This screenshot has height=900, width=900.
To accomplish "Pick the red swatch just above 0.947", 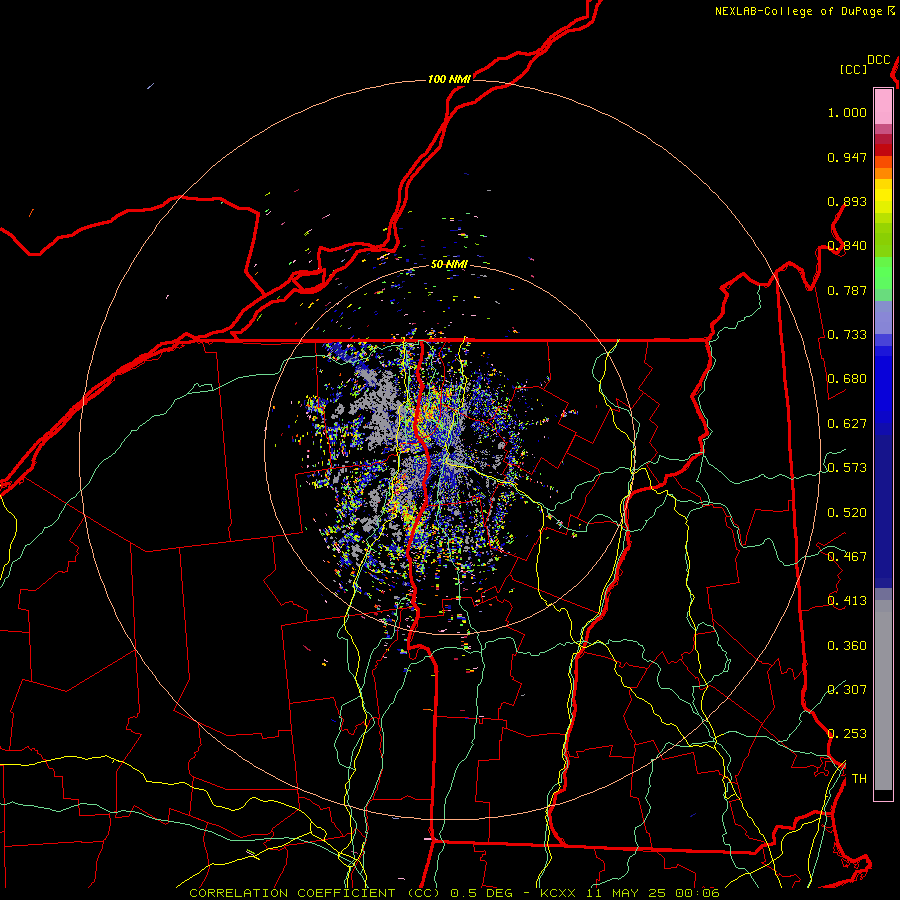I will pyautogui.click(x=883, y=150).
